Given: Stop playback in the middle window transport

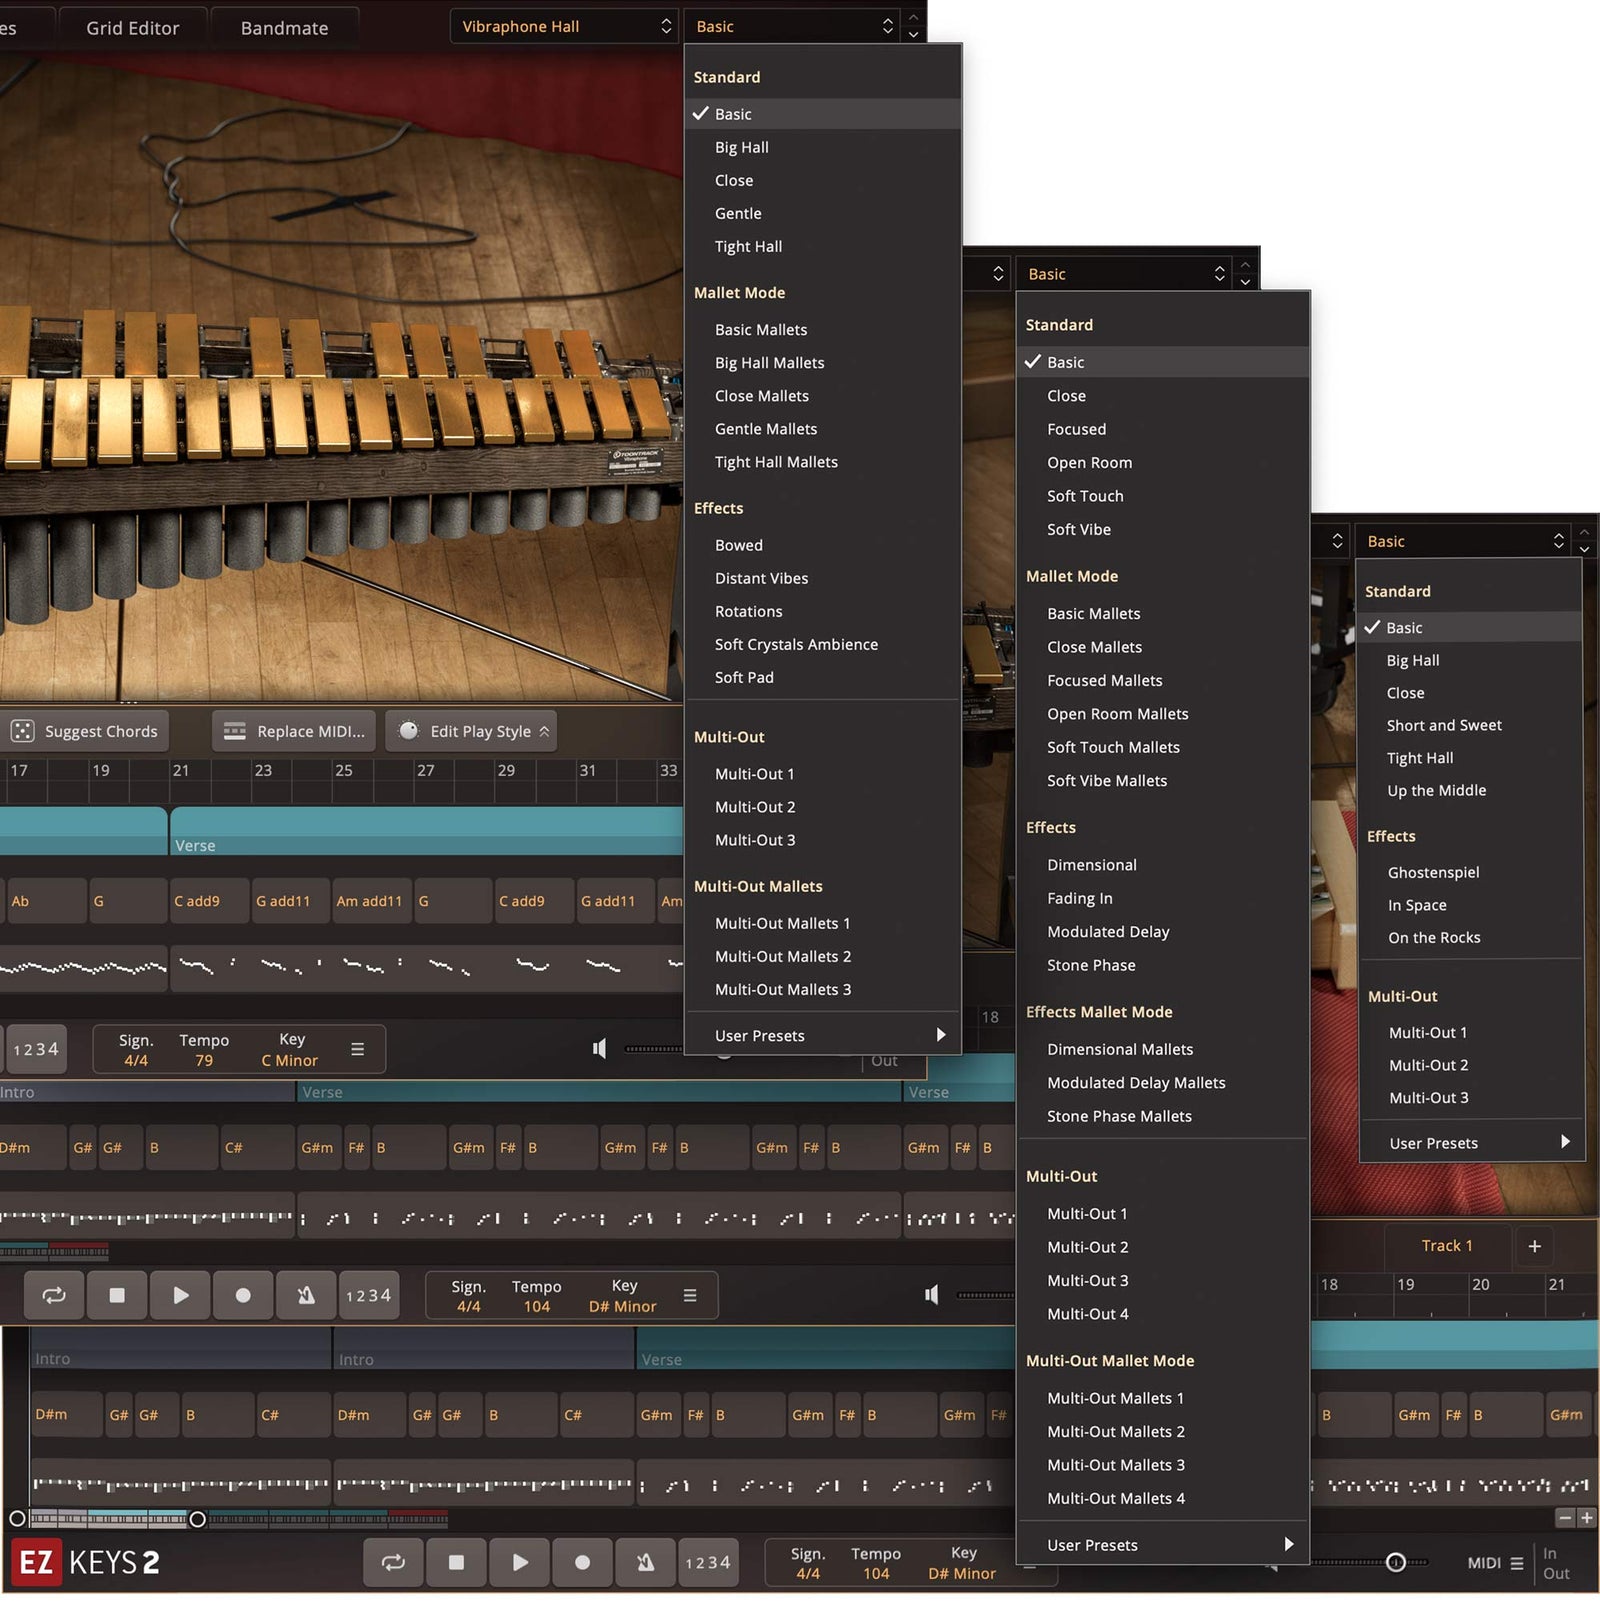Looking at the screenshot, I should (117, 1295).
